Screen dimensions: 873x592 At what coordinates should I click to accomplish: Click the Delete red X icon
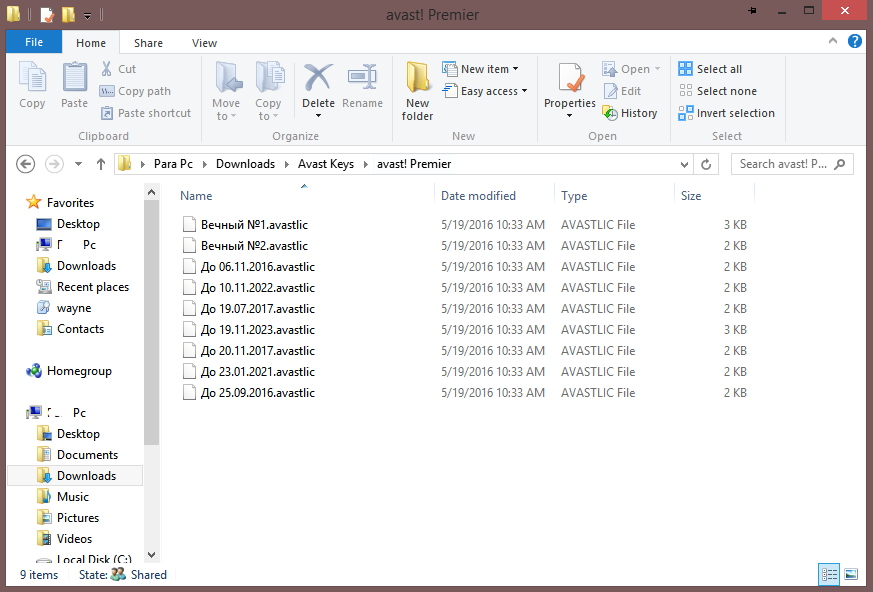point(318,77)
